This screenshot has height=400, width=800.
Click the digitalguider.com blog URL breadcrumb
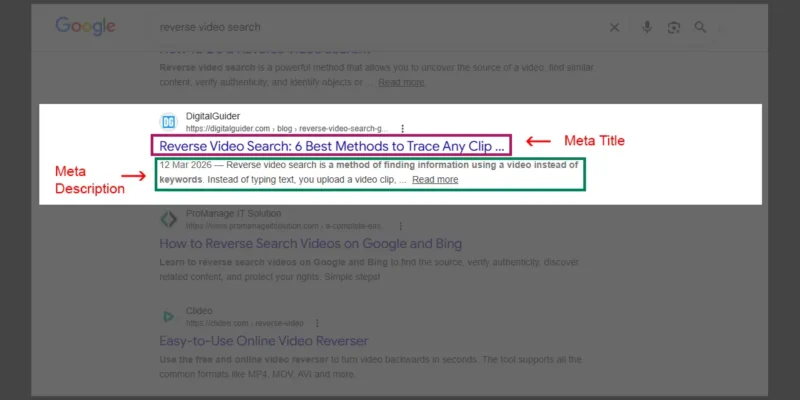click(287, 129)
